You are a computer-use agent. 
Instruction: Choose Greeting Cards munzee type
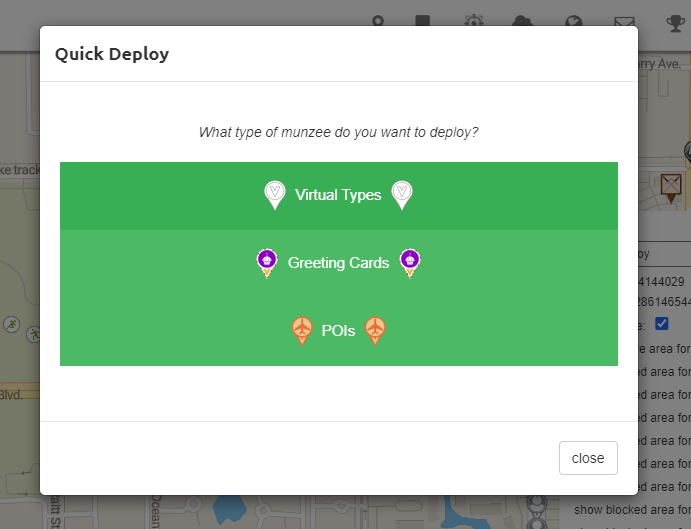coord(338,263)
